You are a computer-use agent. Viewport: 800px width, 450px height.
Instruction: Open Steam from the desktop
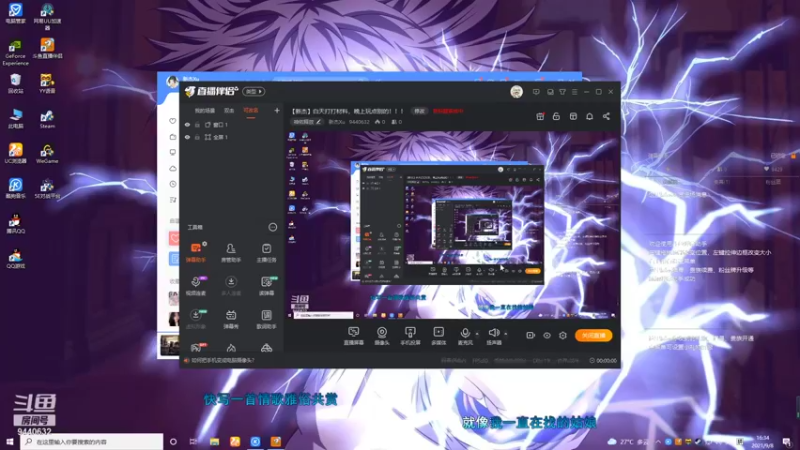(47, 119)
